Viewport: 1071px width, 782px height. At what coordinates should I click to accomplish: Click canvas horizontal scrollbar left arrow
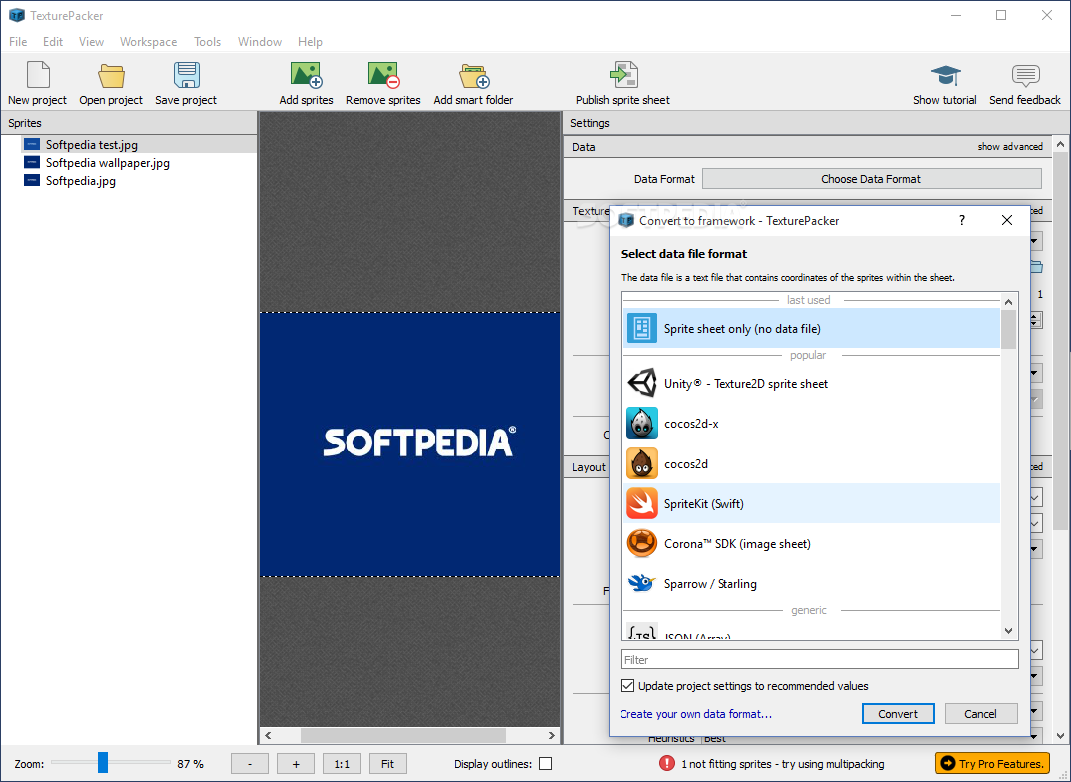[268, 735]
